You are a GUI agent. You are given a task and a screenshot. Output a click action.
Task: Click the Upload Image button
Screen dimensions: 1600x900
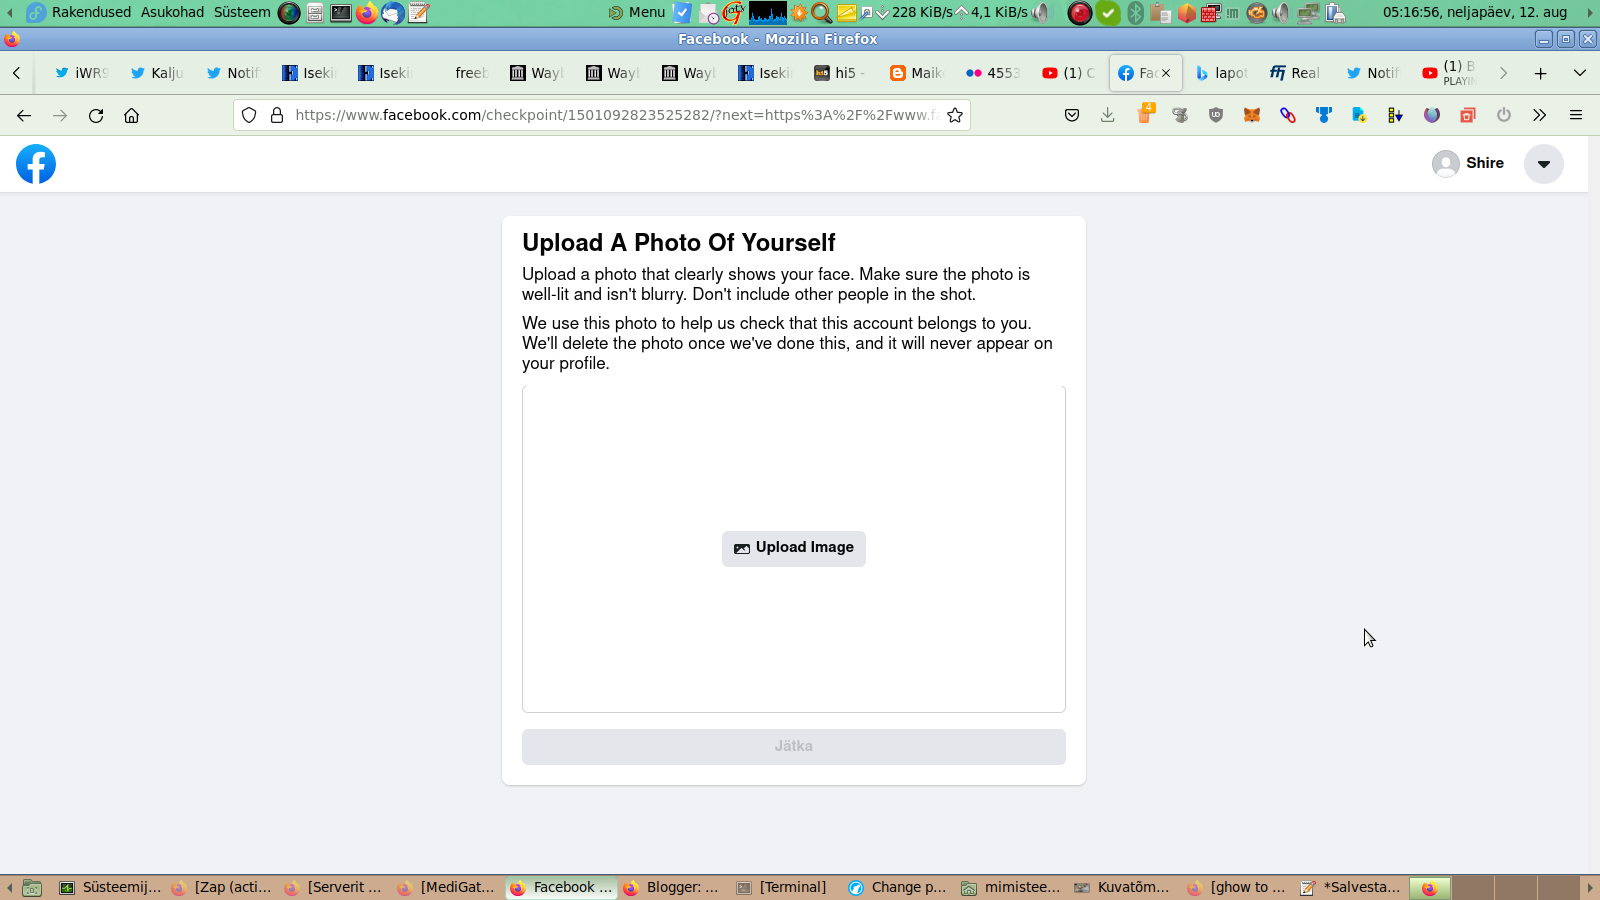(794, 548)
